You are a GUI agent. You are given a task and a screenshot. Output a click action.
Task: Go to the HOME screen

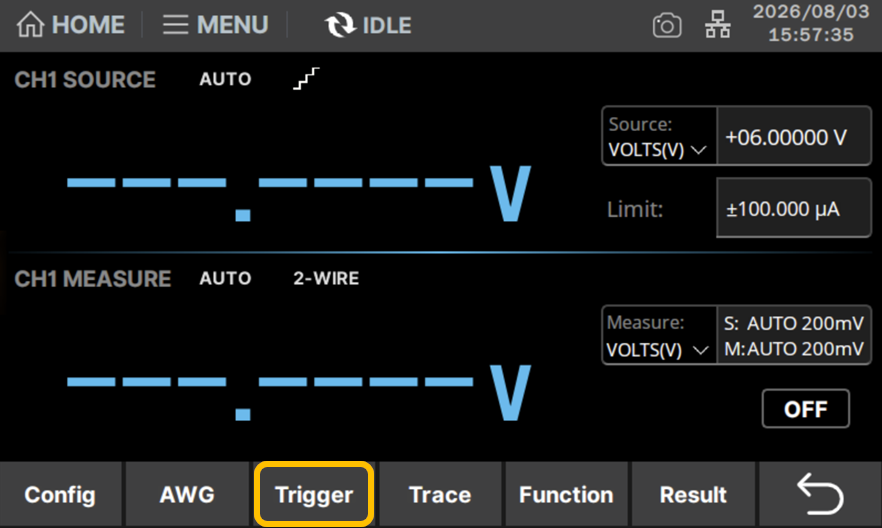point(70,25)
